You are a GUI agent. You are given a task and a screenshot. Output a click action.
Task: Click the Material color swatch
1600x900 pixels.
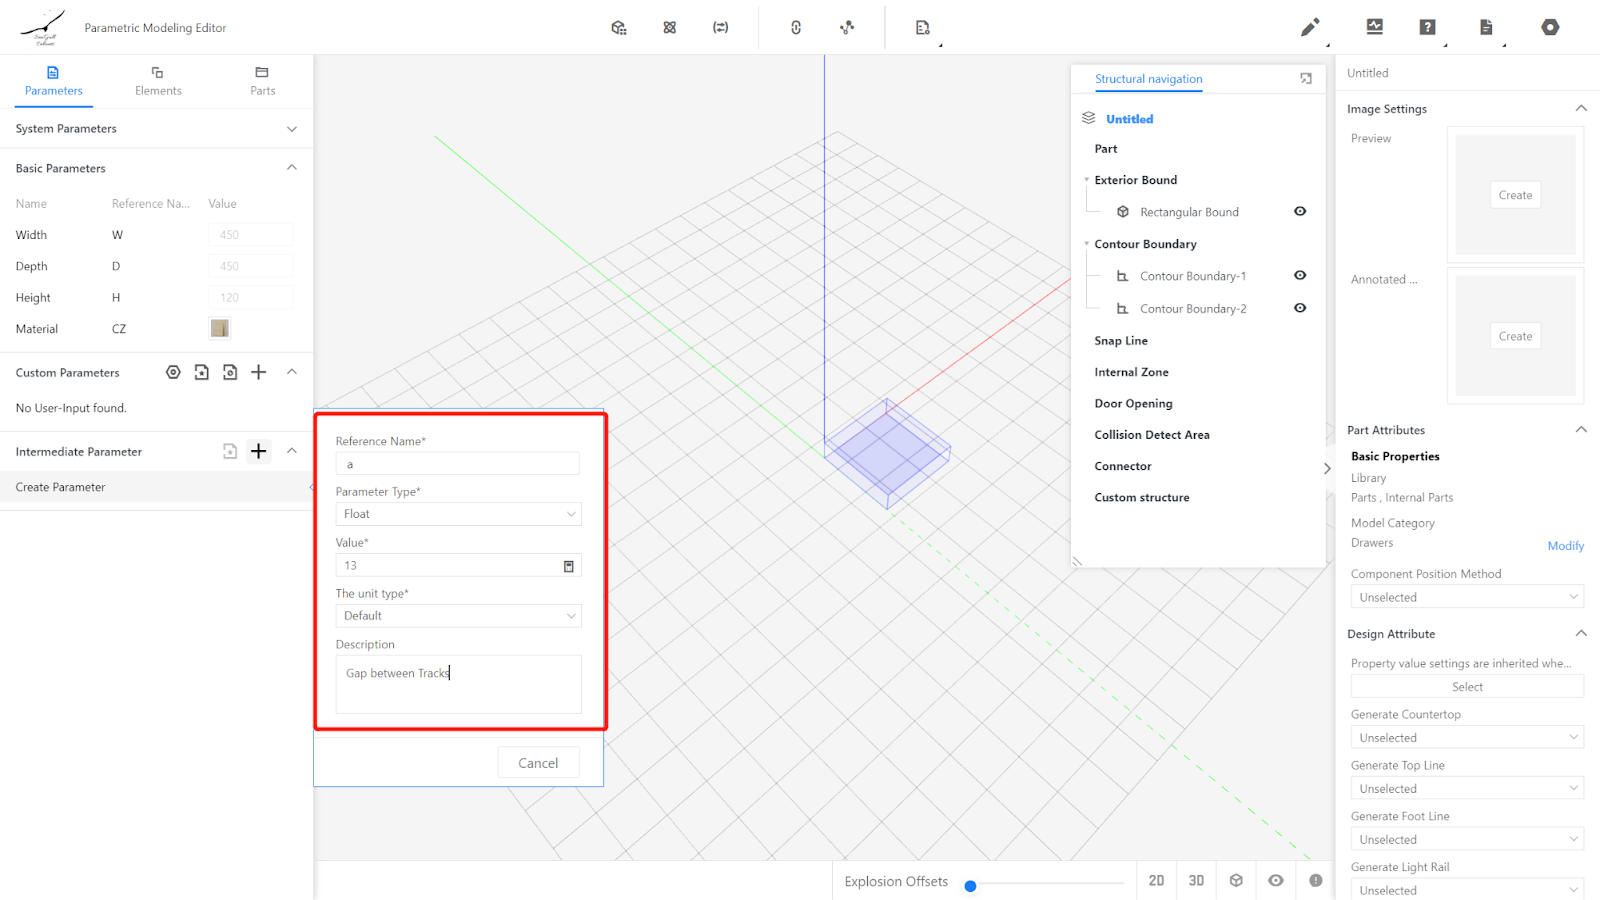[x=220, y=328]
